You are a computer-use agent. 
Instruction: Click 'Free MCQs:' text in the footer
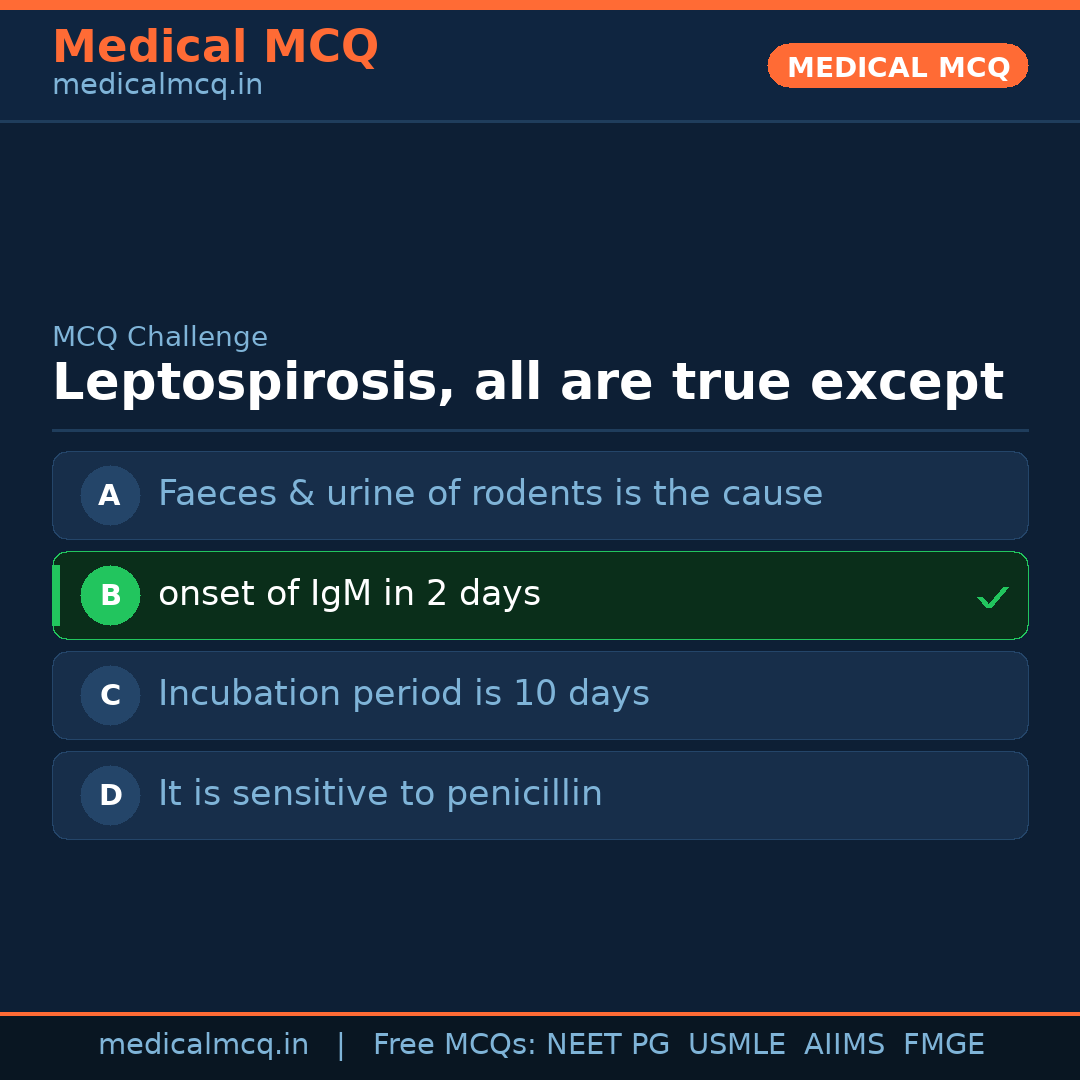[x=455, y=1045]
